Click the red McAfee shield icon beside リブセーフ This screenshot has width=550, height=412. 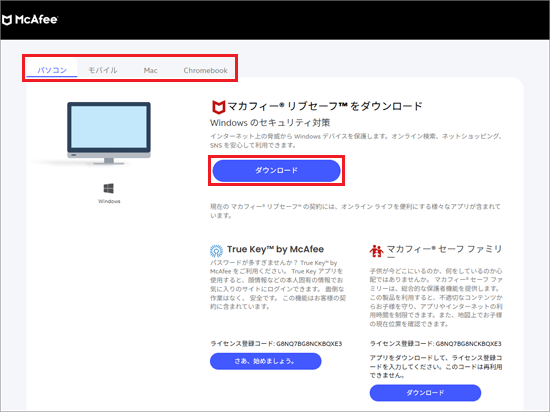click(x=218, y=107)
